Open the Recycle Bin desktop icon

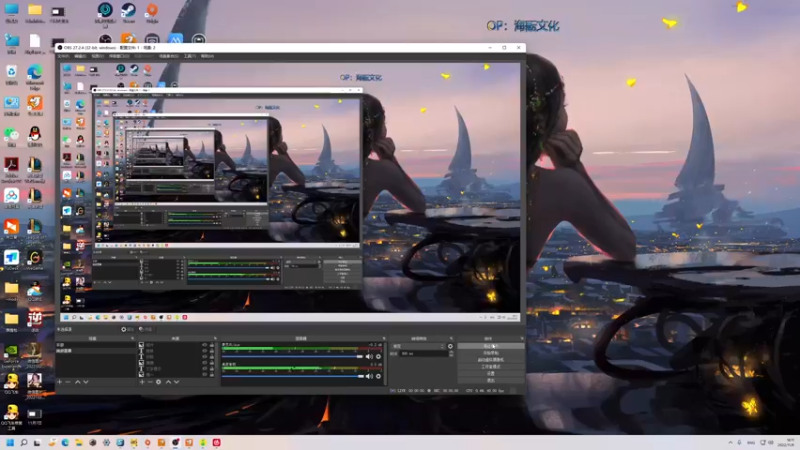[11, 74]
